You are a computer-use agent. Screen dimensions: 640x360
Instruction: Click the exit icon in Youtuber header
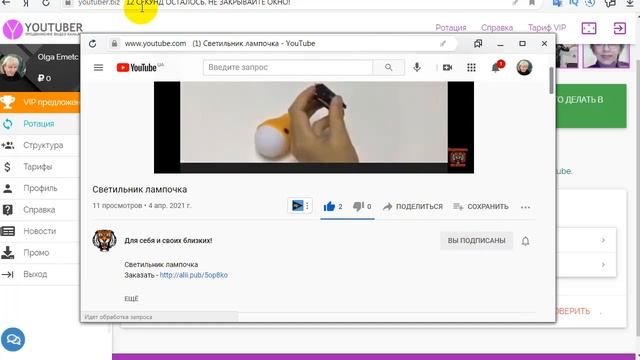[620, 28]
